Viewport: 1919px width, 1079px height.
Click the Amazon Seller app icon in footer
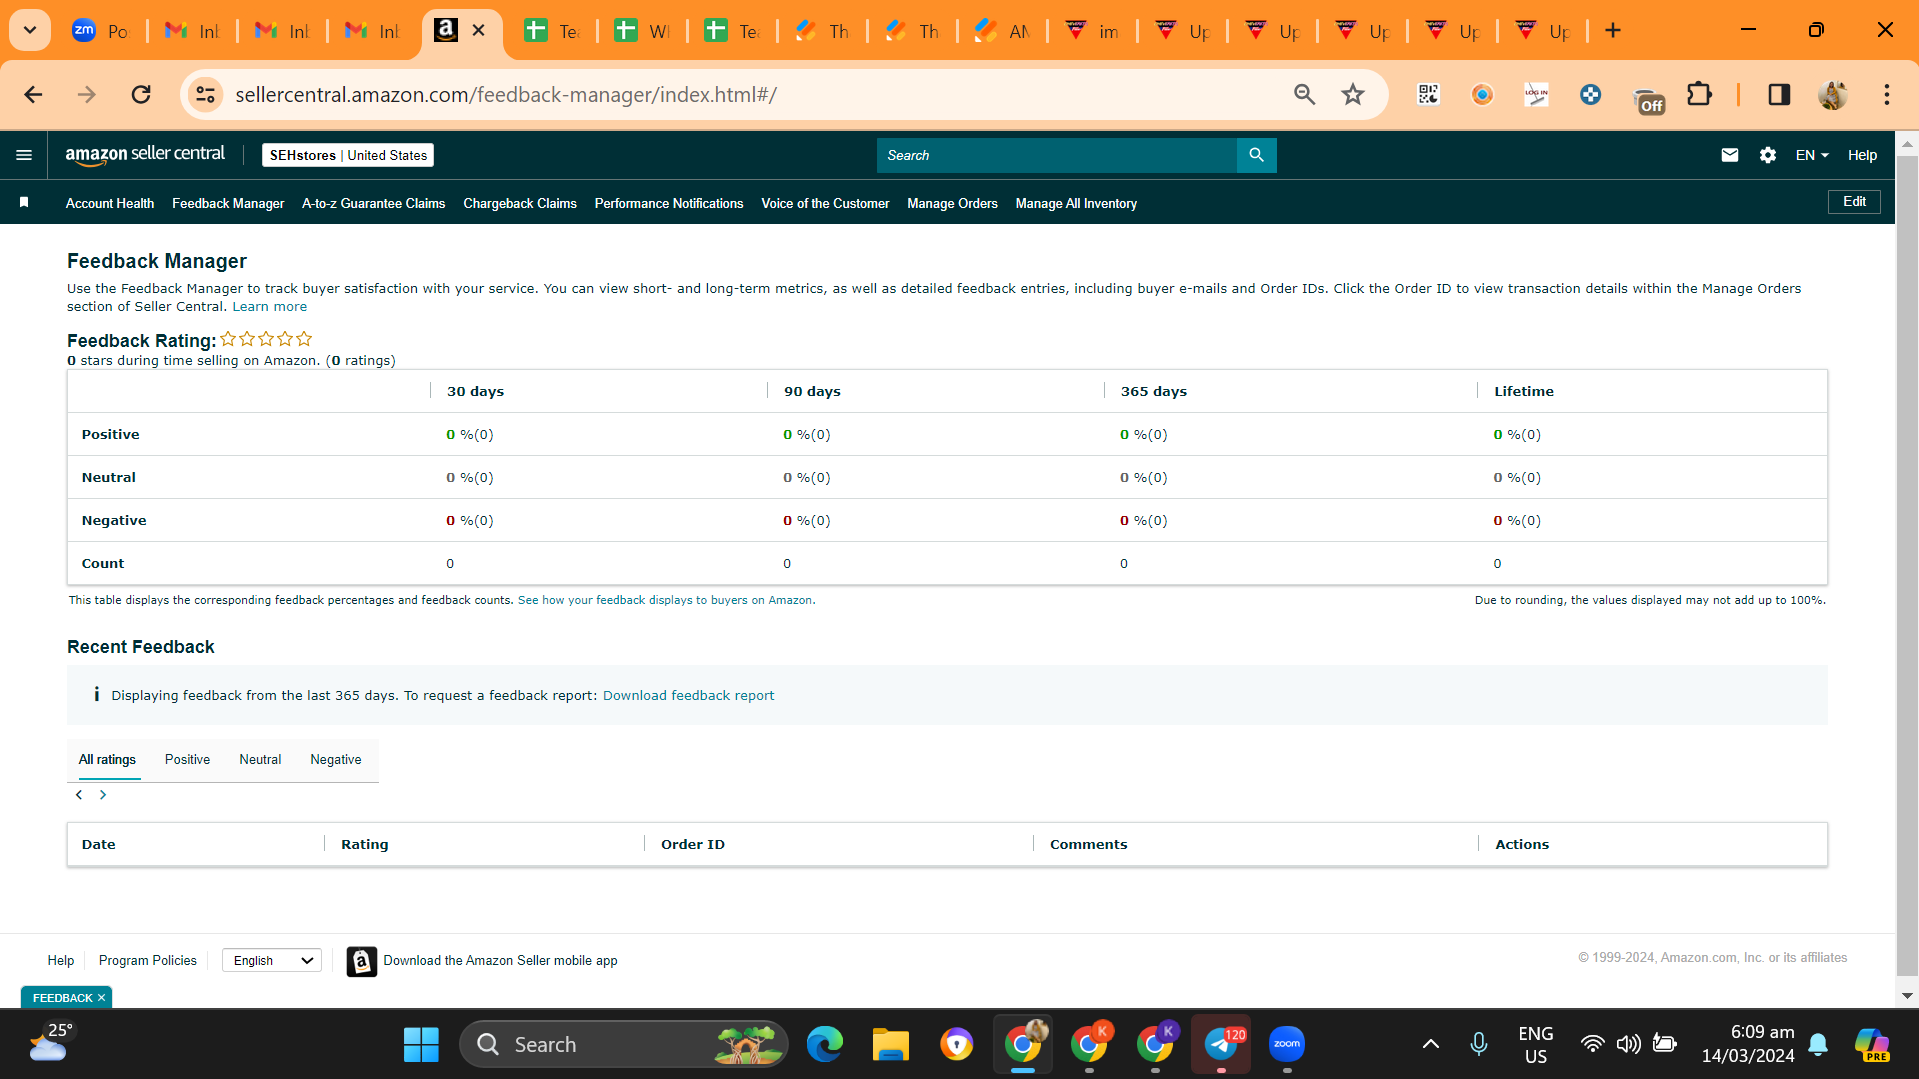(x=361, y=961)
